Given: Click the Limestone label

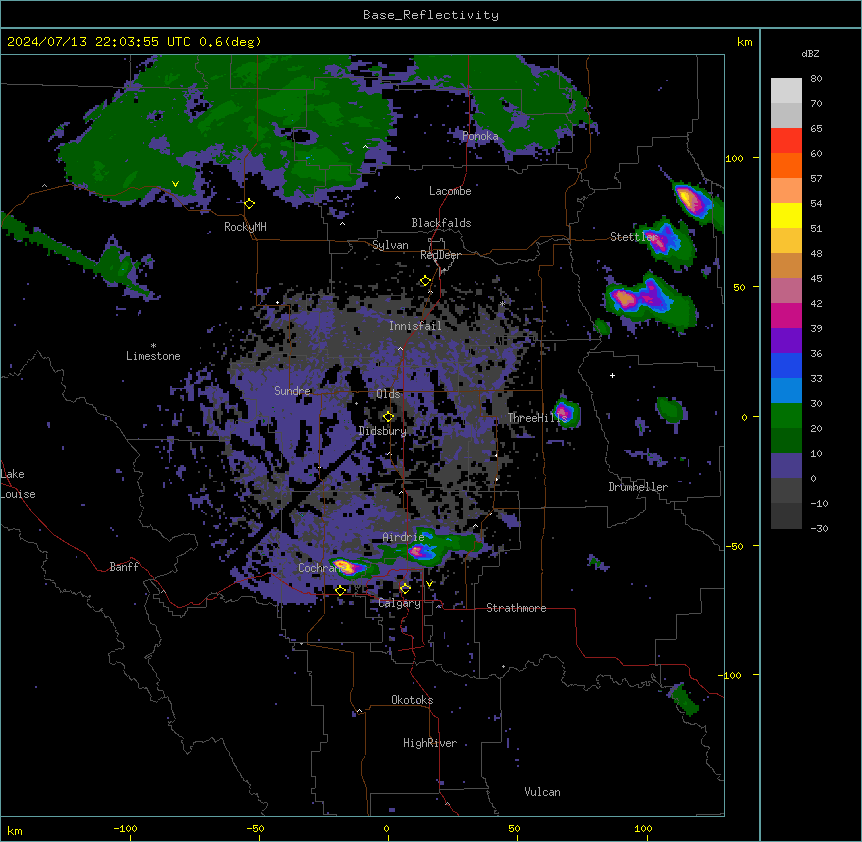Looking at the screenshot, I should pos(153,356).
